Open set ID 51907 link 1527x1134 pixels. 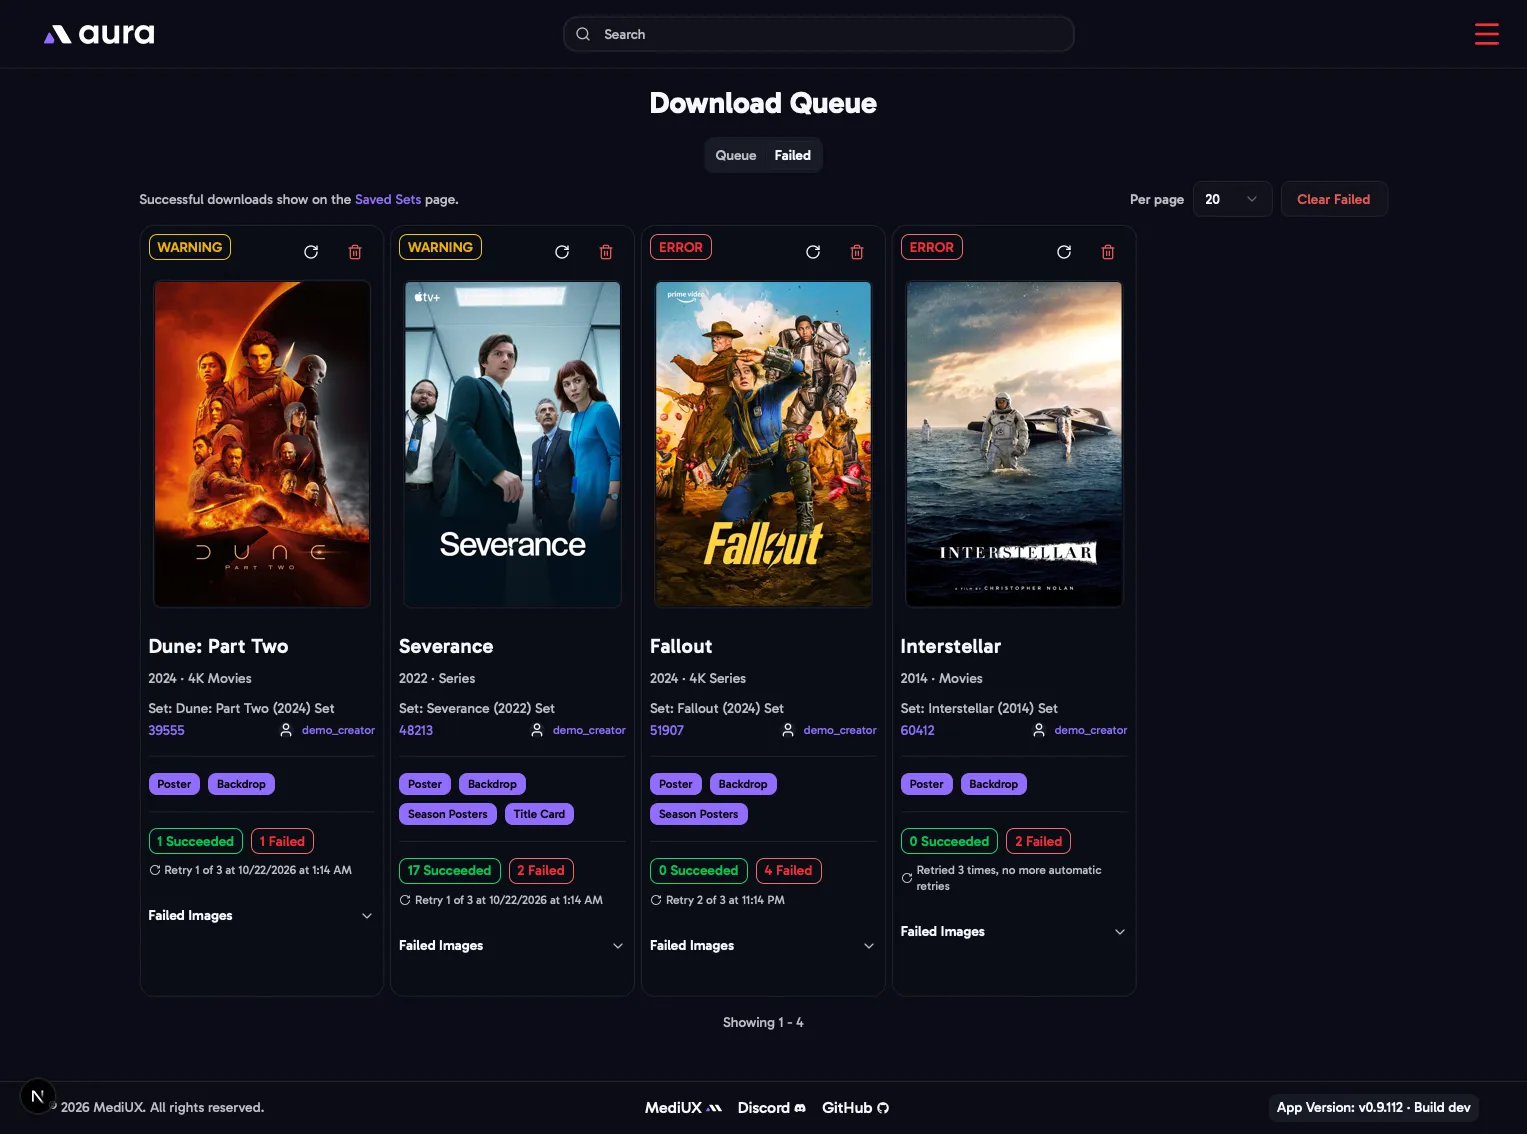(667, 731)
